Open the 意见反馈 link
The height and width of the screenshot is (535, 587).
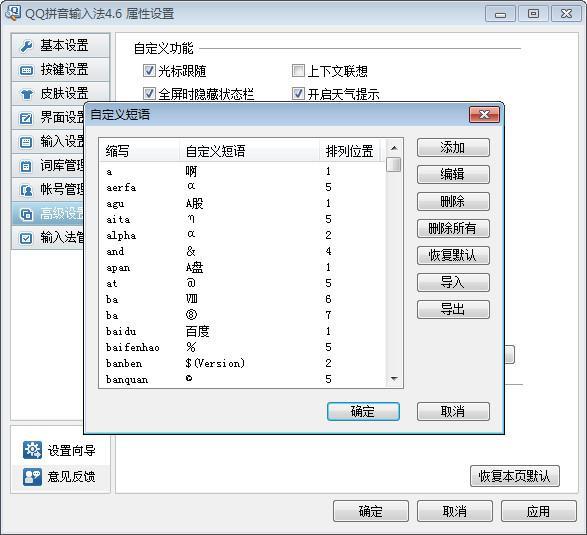tap(72, 477)
